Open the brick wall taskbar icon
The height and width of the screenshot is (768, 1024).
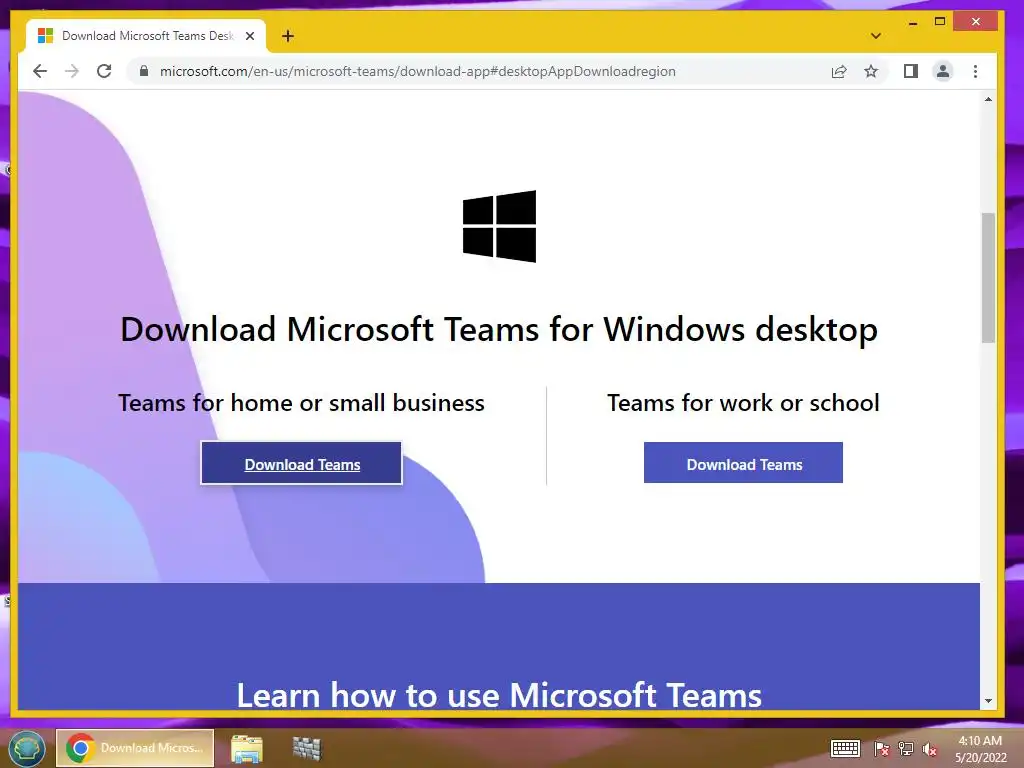pyautogui.click(x=306, y=748)
